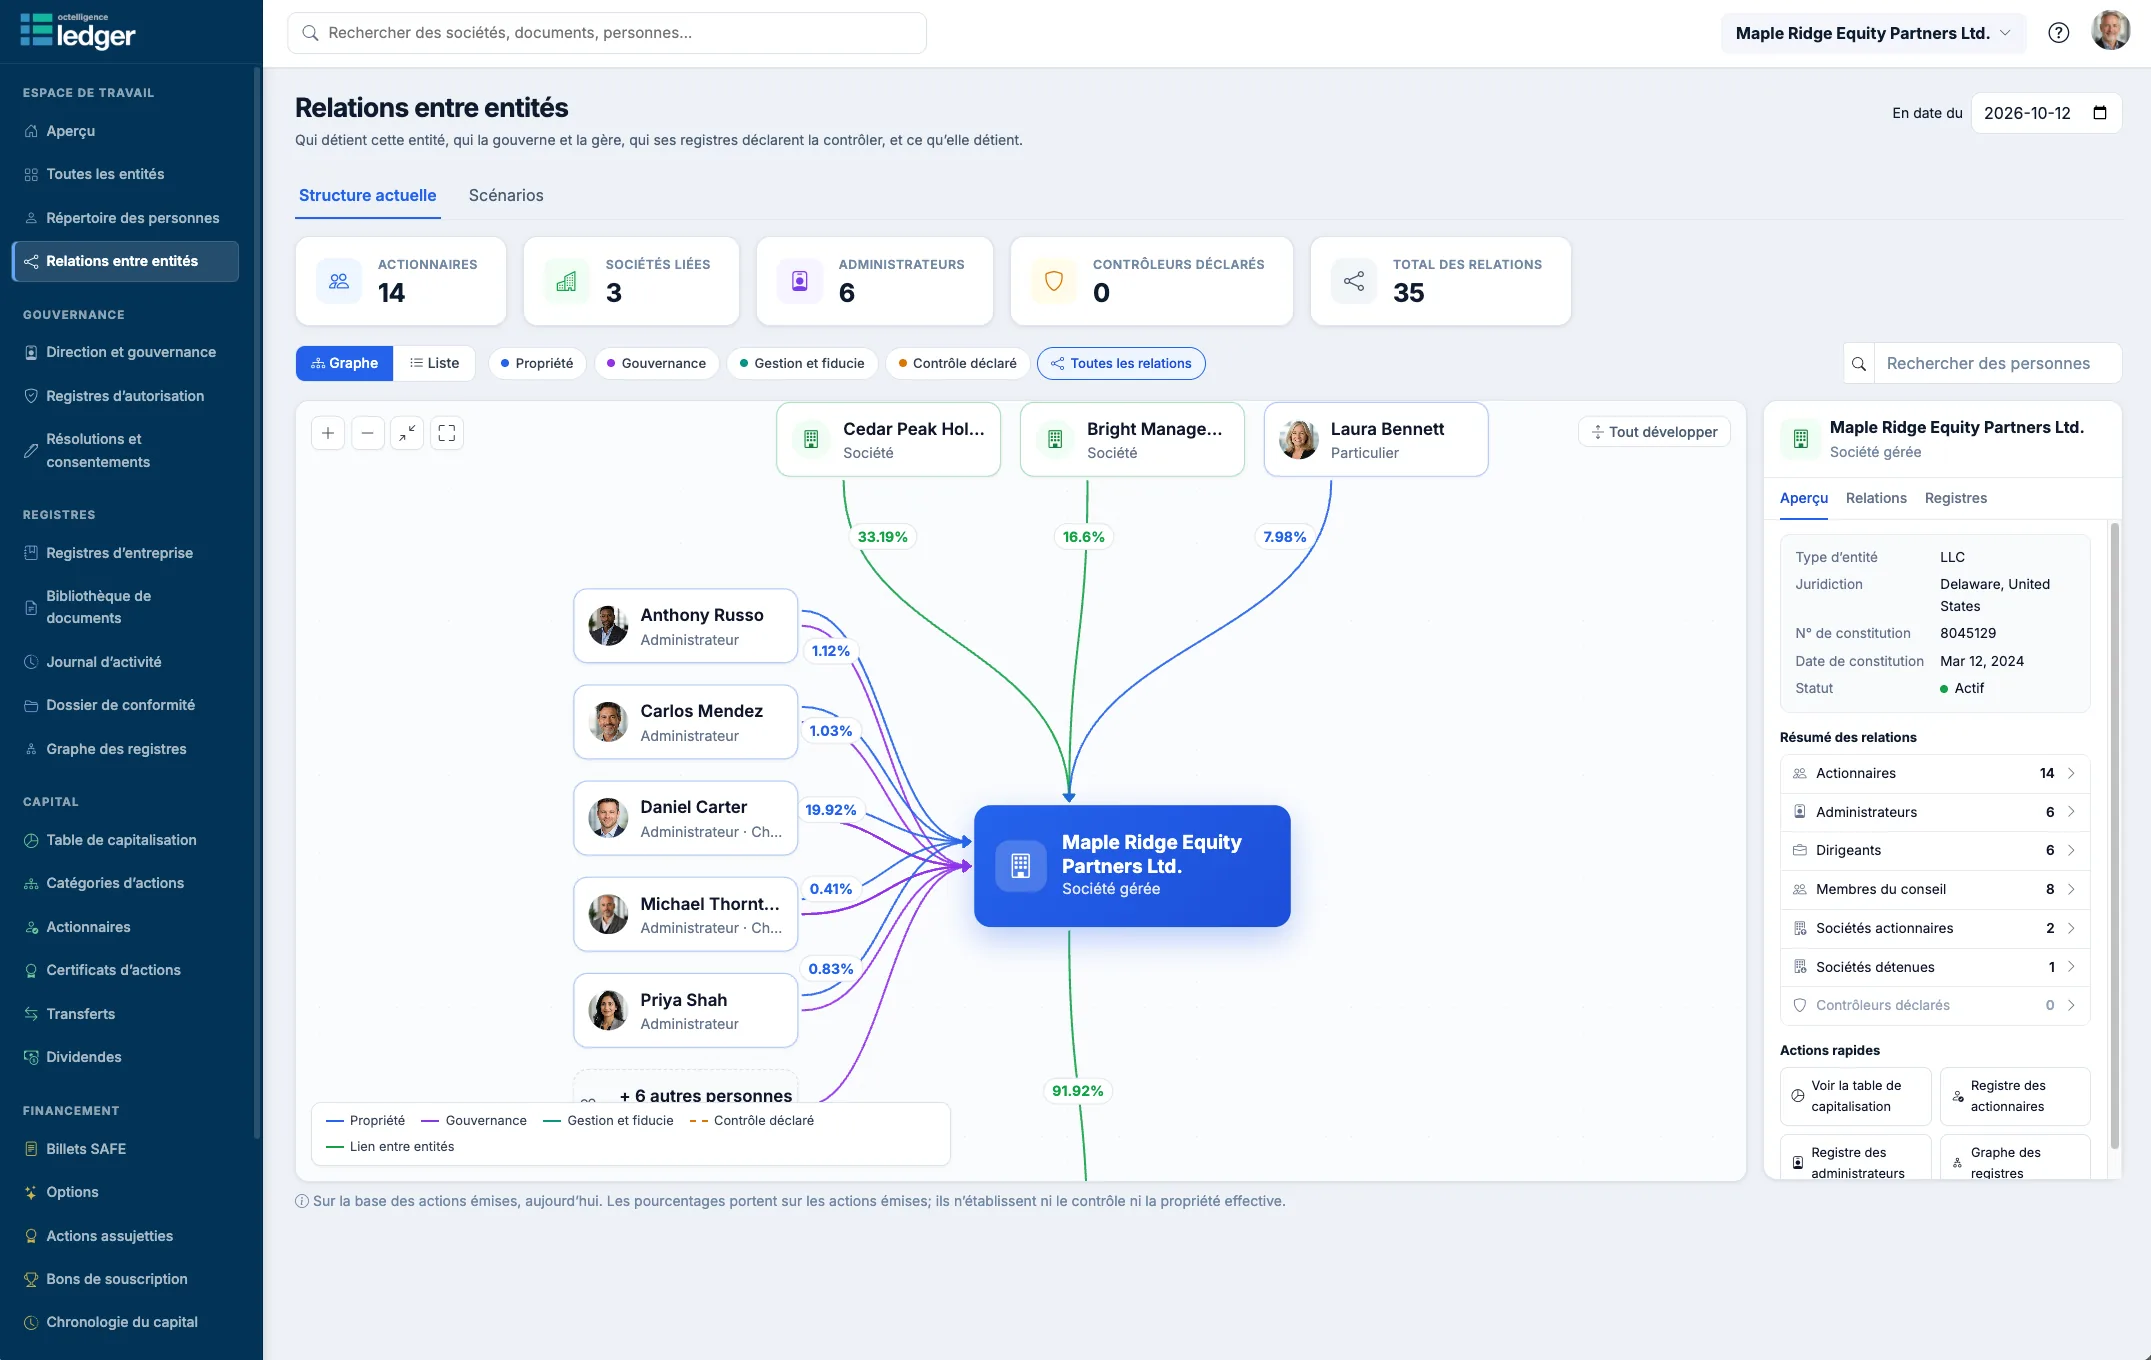Expand the Dirigeants summary row chevron
Viewport: 2151px width, 1360px height.
tap(2071, 850)
